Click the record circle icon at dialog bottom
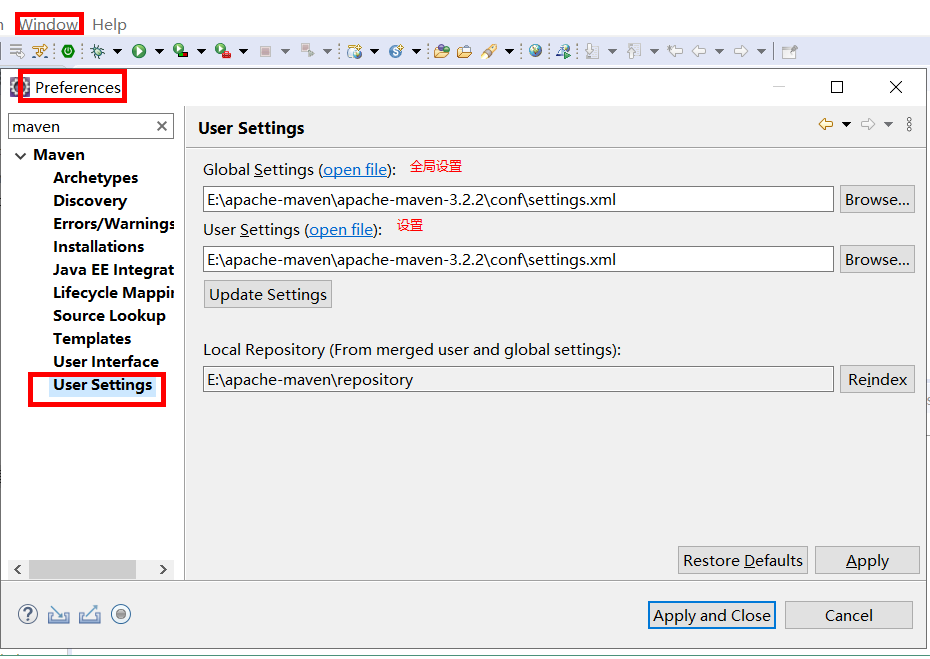 pyautogui.click(x=120, y=615)
